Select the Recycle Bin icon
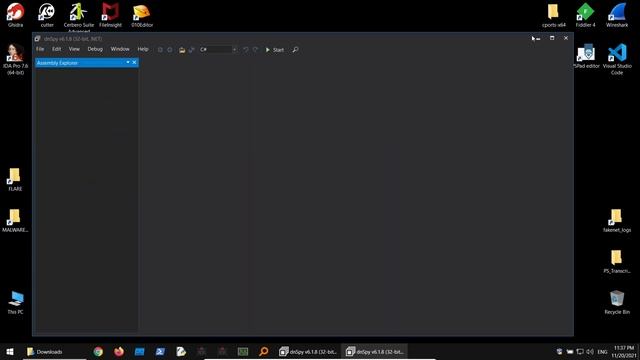This screenshot has height=360, width=640. [x=617, y=302]
